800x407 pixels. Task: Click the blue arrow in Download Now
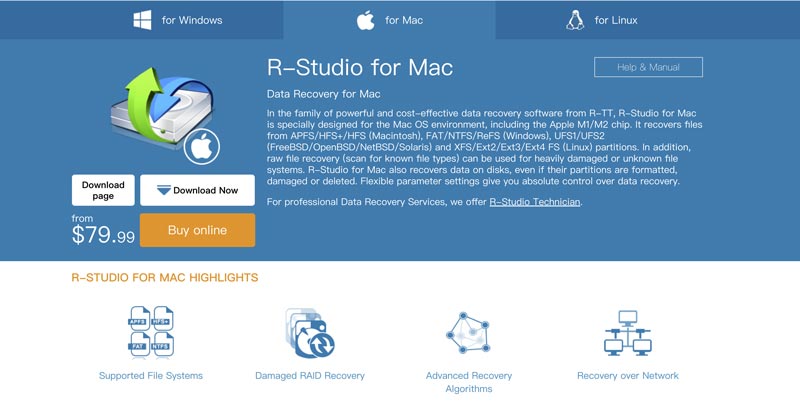coord(164,190)
